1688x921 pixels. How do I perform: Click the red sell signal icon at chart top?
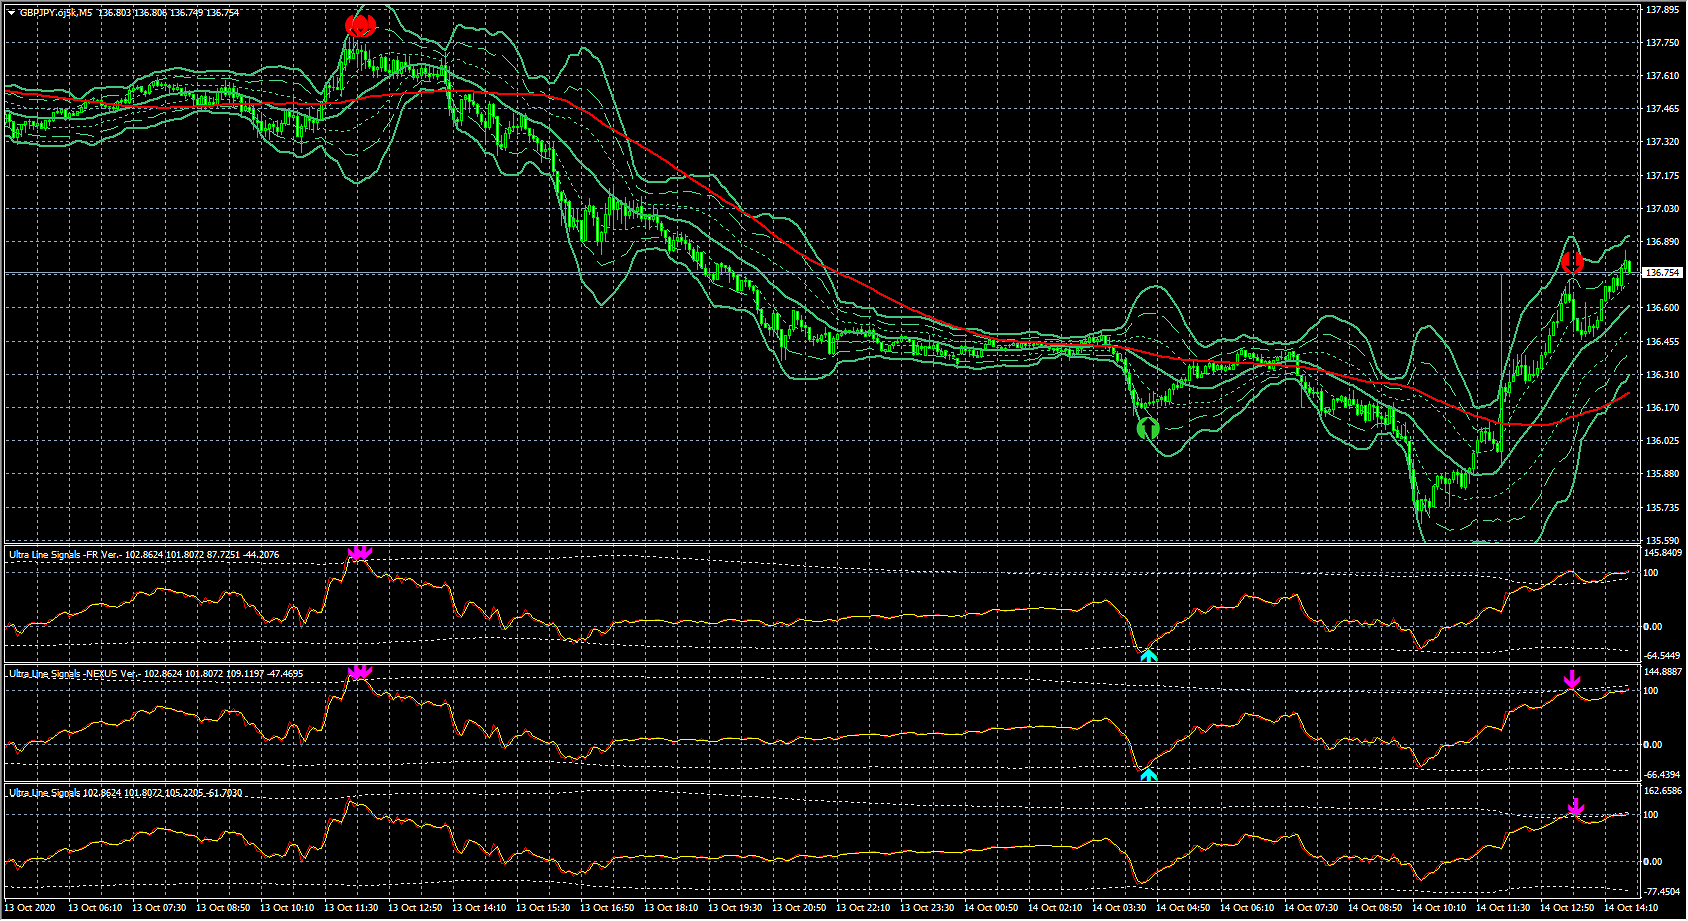pos(360,26)
